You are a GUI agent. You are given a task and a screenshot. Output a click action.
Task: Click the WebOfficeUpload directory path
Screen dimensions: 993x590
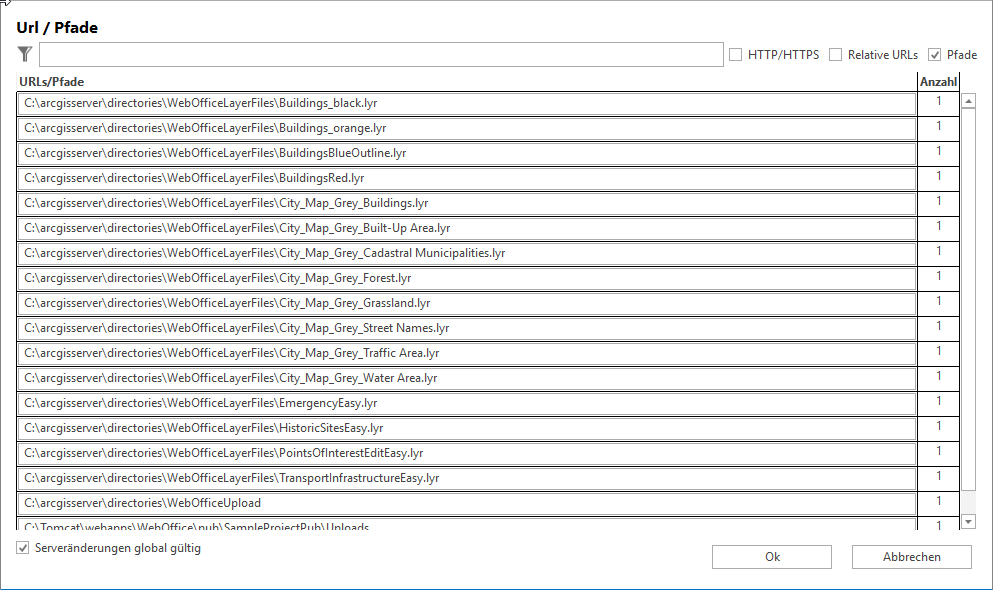(466, 503)
